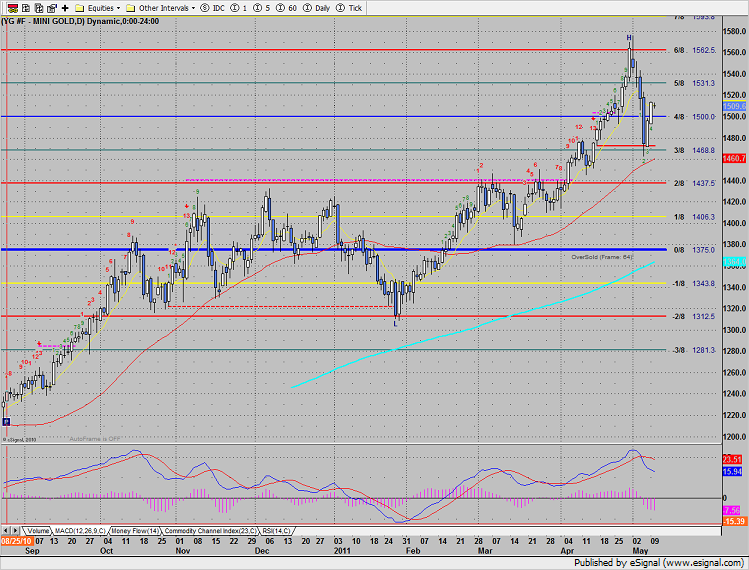Screen dimensions: 749x570
Task: Click the plus toolbar icon
Action: tap(65, 8)
